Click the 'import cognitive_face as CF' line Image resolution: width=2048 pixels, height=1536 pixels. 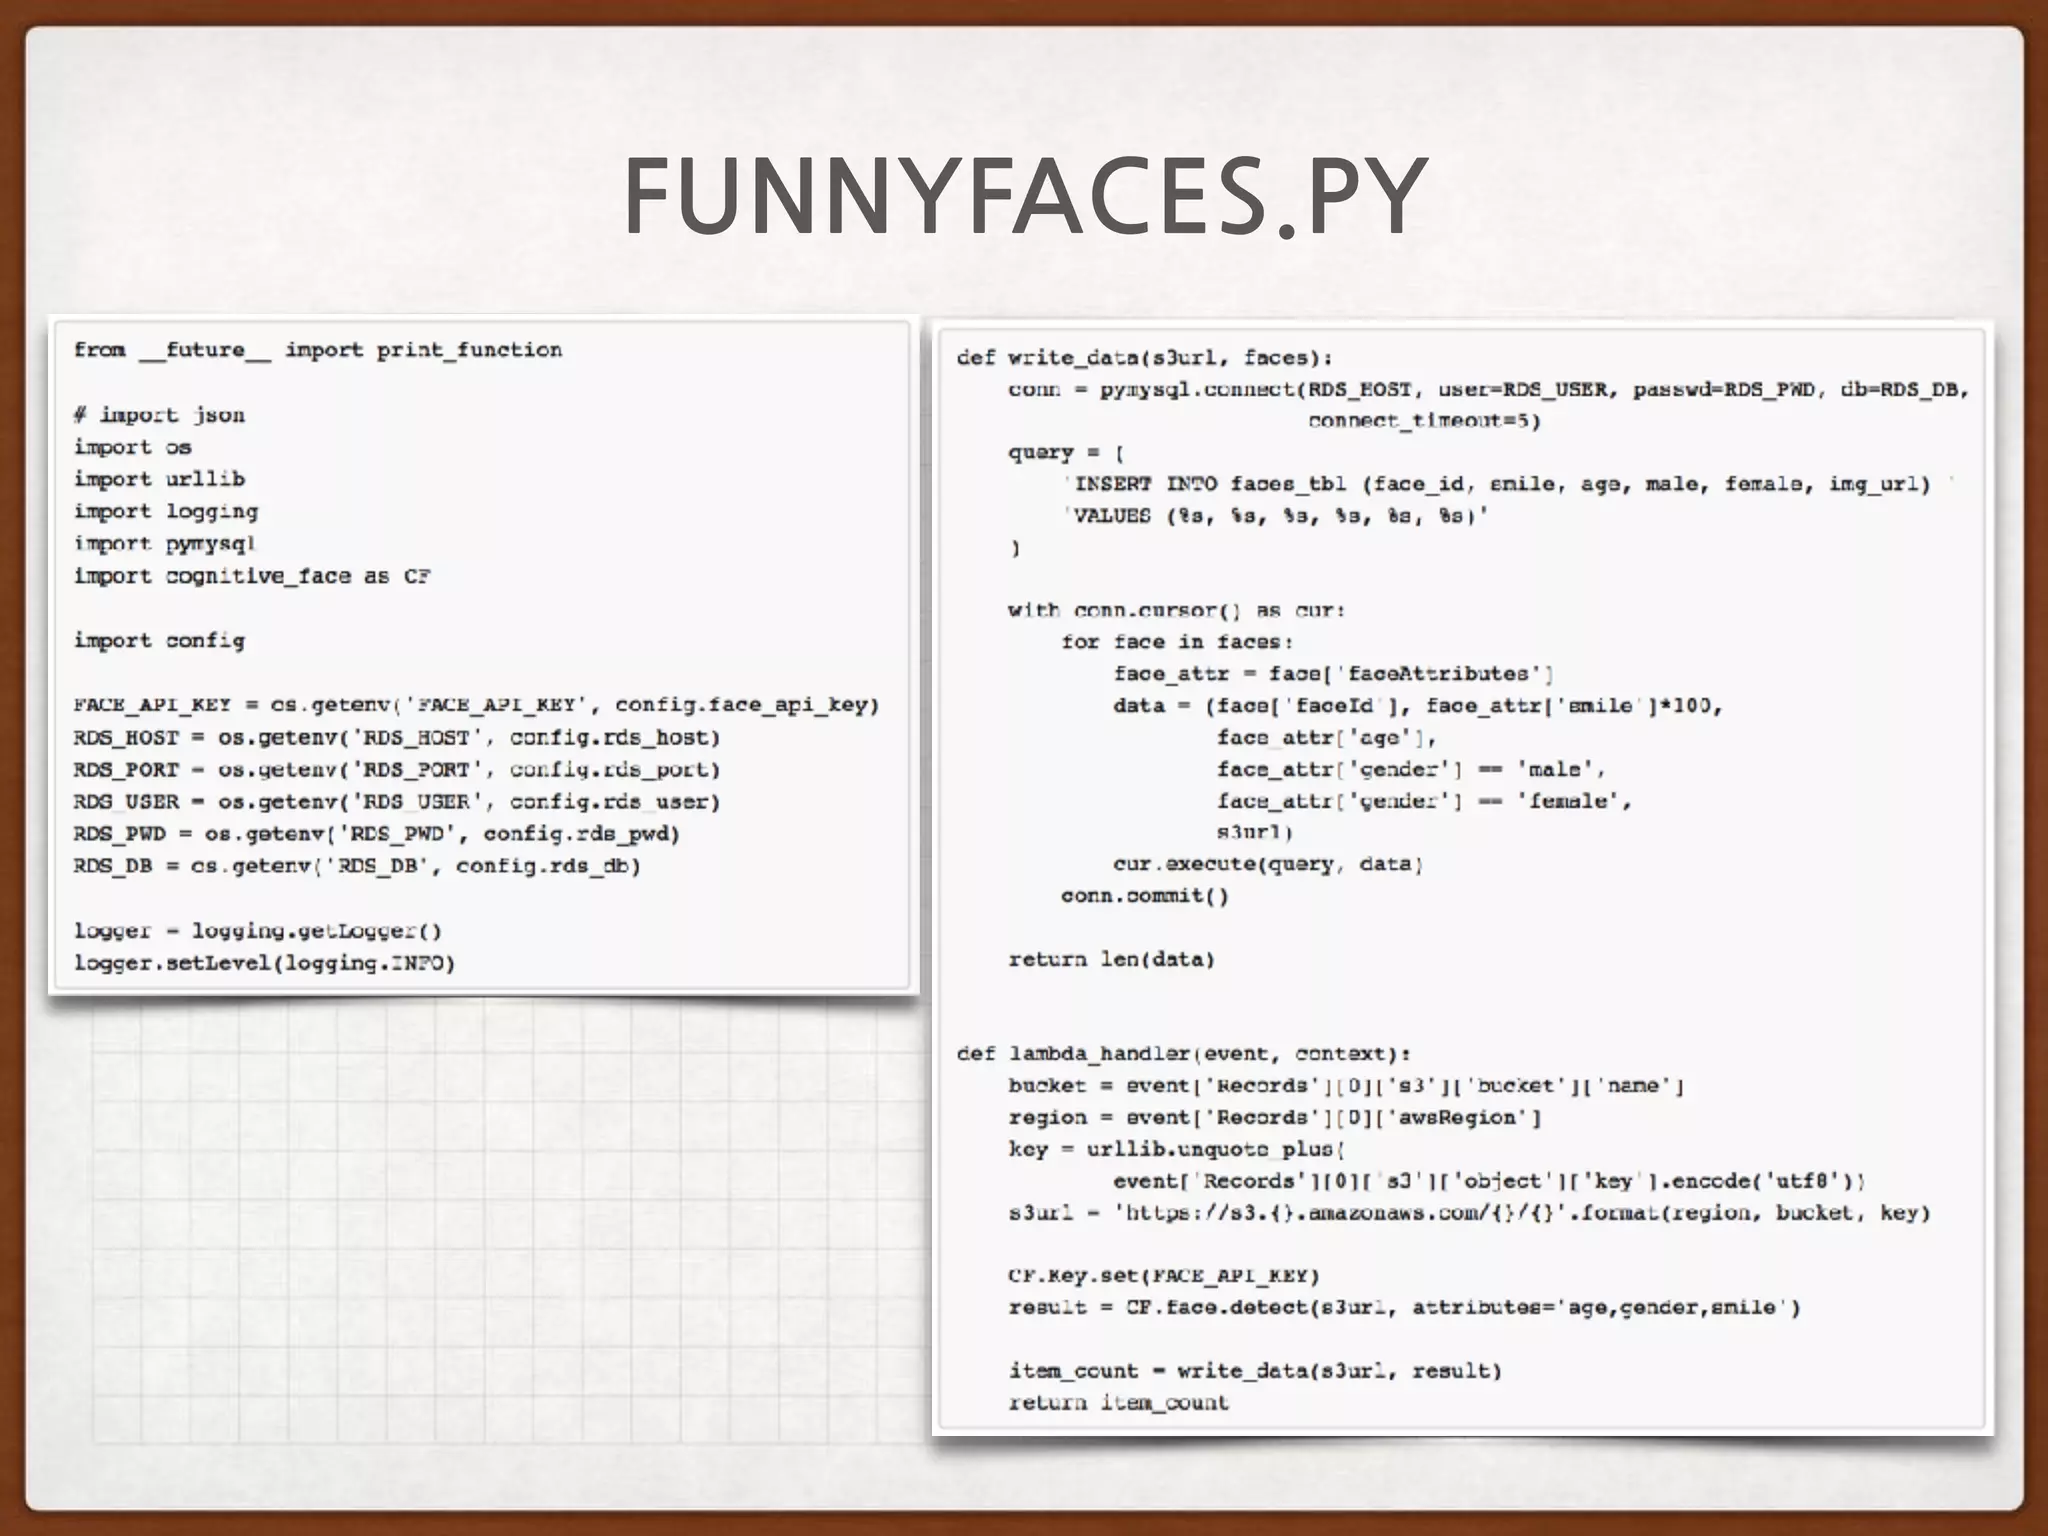(x=252, y=576)
